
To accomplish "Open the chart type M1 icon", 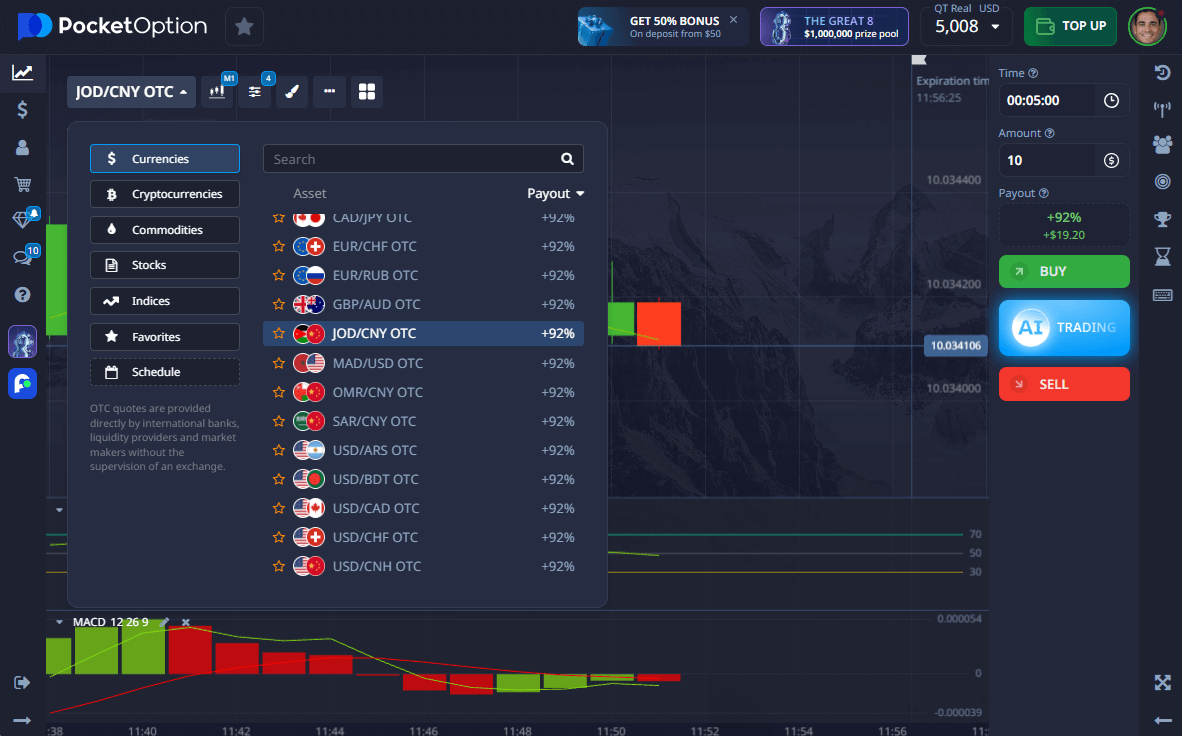I will point(217,92).
